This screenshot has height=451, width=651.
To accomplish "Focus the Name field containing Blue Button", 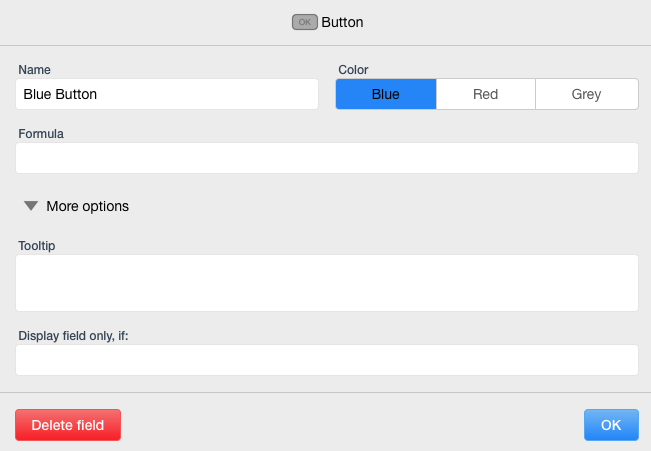I will 167,94.
